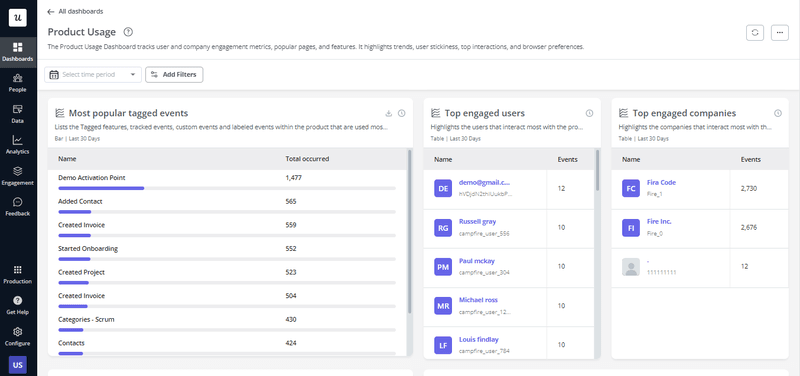Open Dashboards in the sidebar

click(18, 52)
